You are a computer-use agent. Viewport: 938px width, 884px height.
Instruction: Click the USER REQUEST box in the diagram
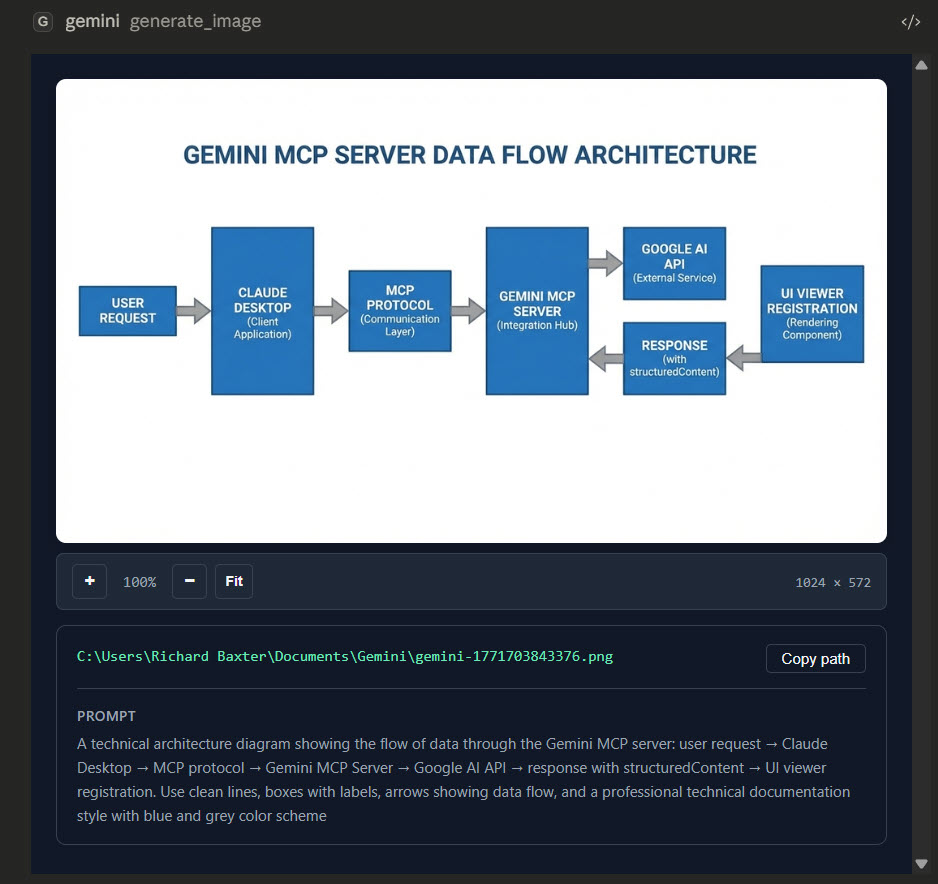click(127, 311)
